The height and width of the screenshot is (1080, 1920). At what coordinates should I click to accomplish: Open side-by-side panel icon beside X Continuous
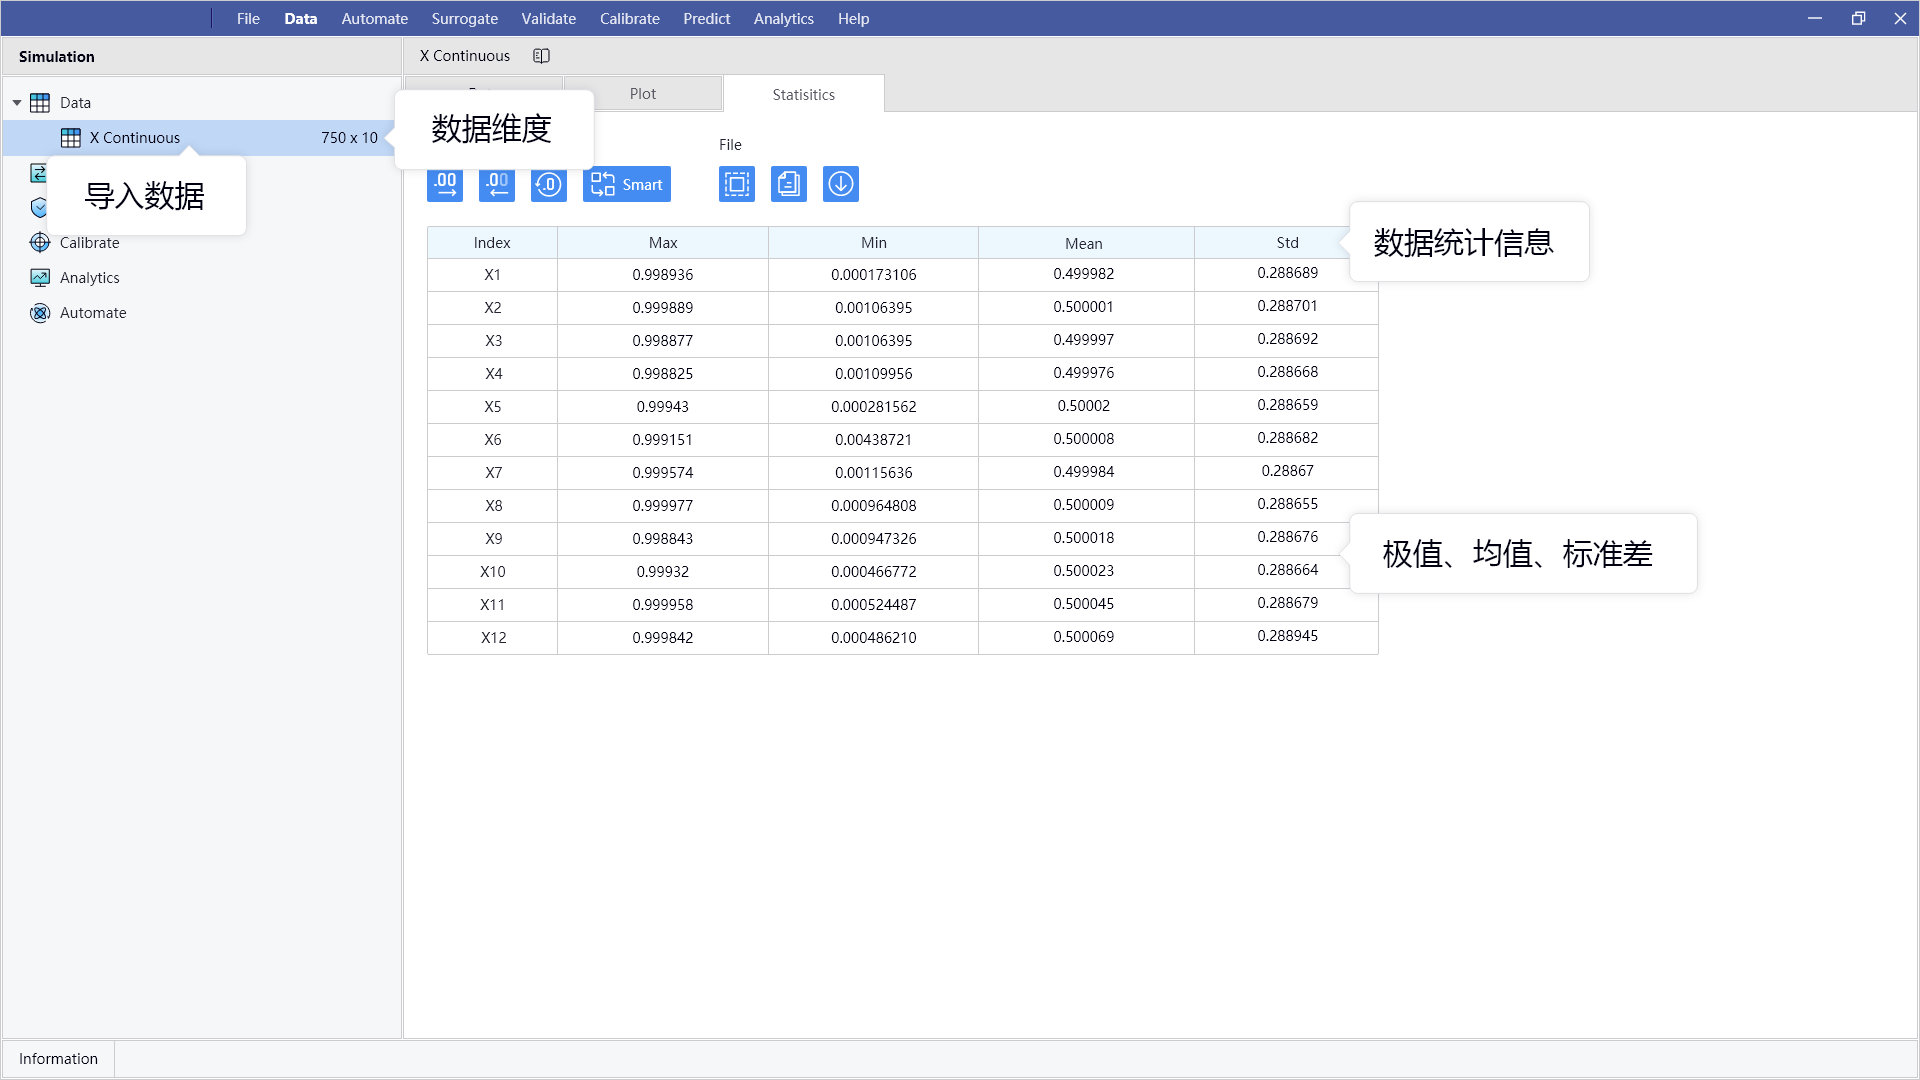[x=541, y=56]
